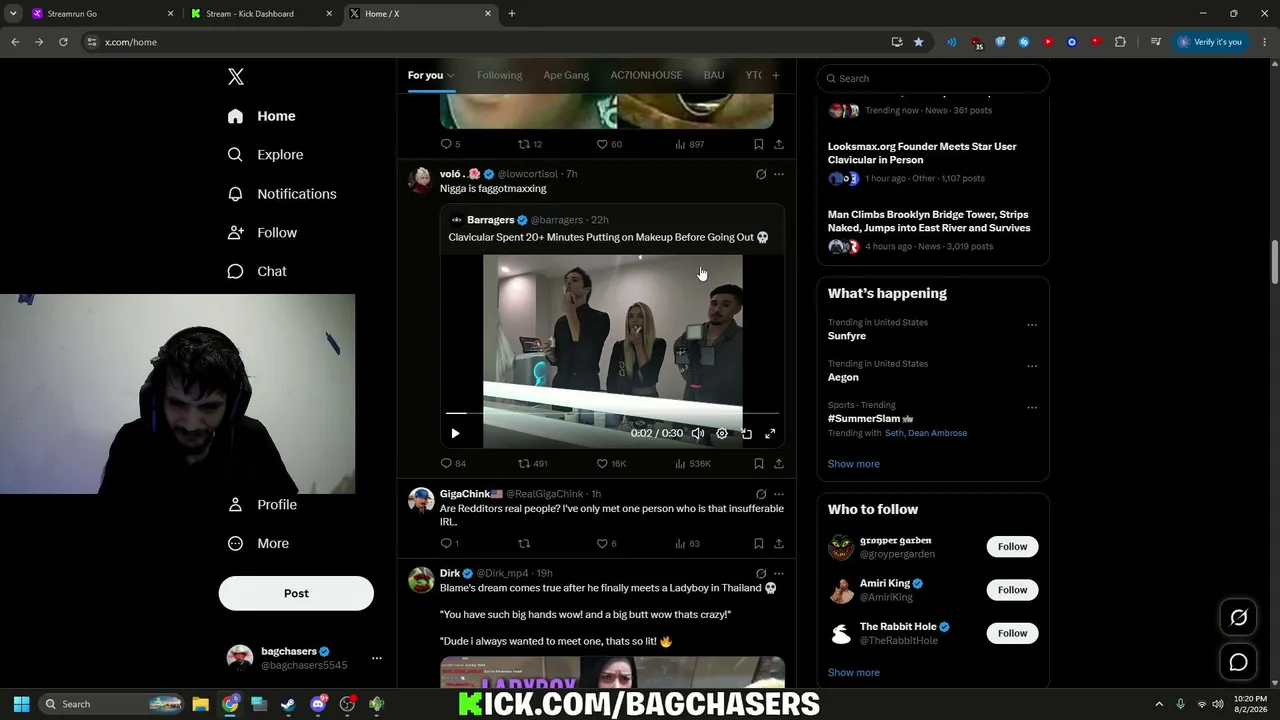Open the Looksmax.org Founder news story

tap(922, 153)
